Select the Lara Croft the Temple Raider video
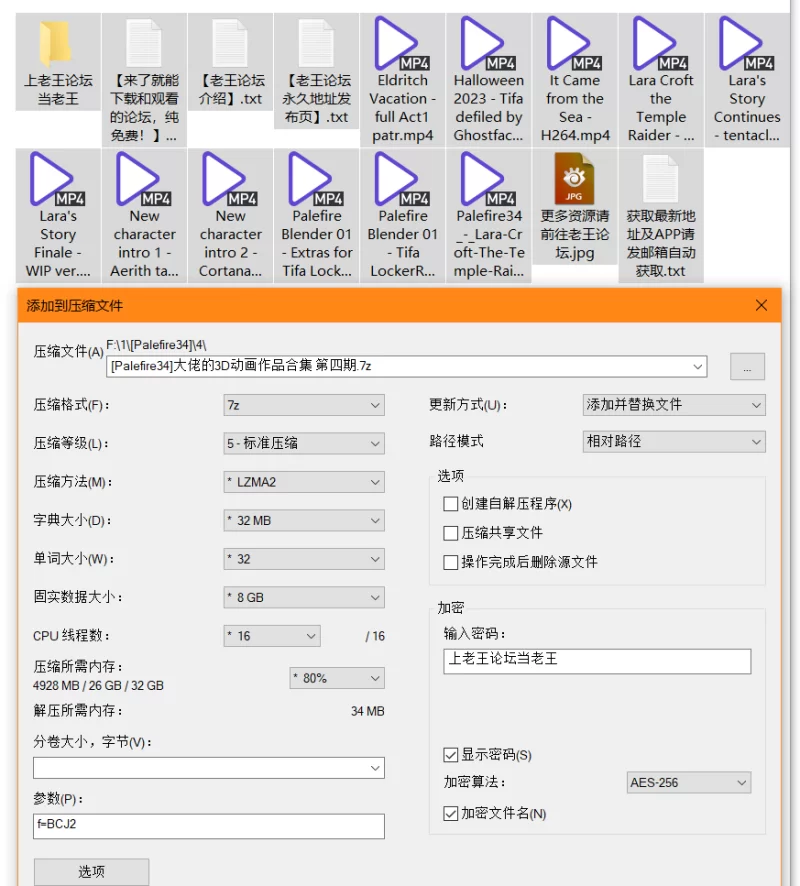Image resolution: width=800 pixels, height=886 pixels. [x=660, y=45]
